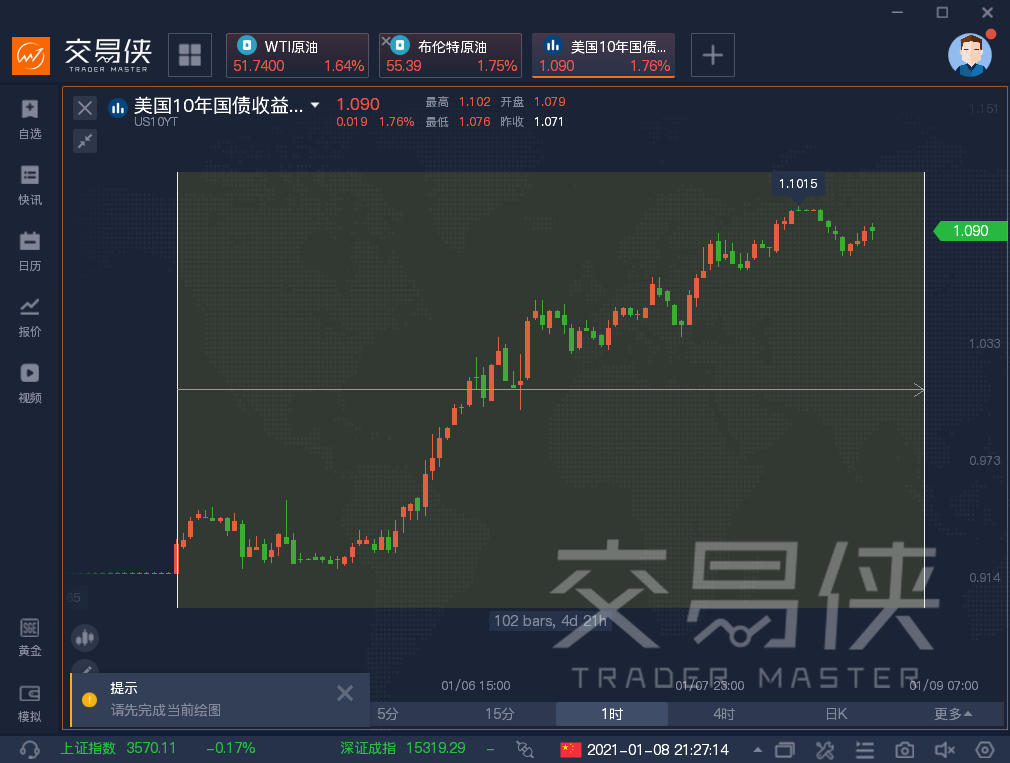Select the 4时 timeframe

(724, 714)
